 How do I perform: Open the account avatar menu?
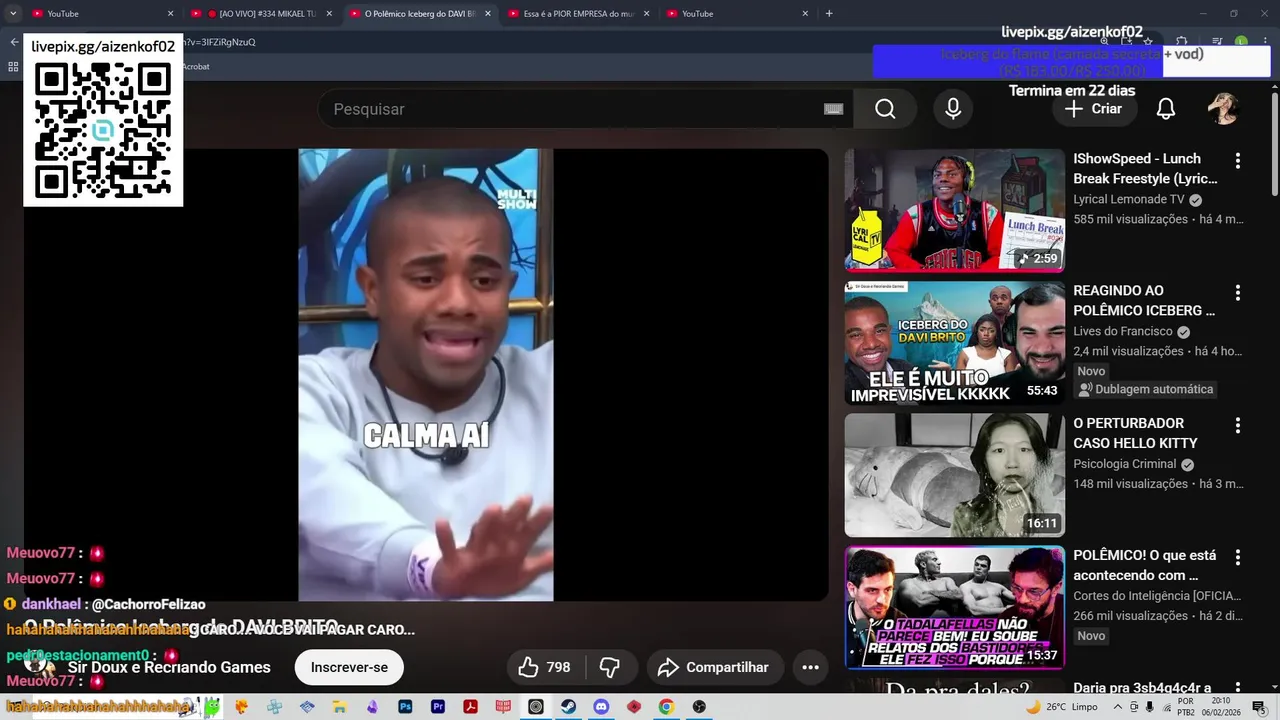(1223, 109)
